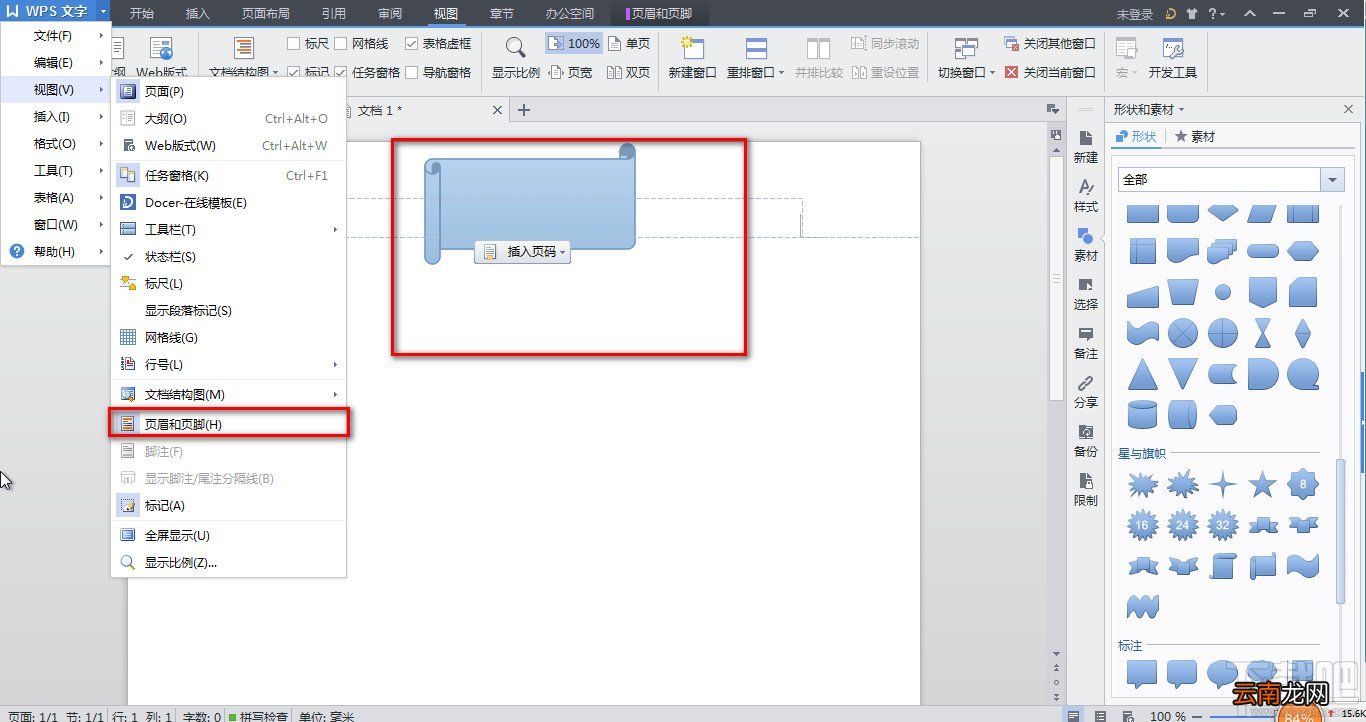Click the 100% zoom button in ribbon
1366x722 pixels.
pyautogui.click(x=574, y=44)
